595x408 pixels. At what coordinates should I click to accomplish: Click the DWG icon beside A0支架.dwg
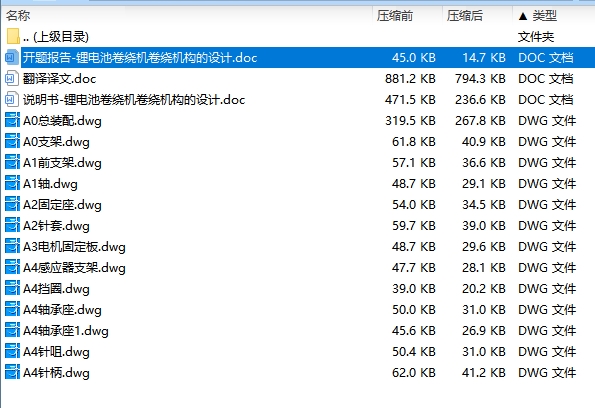[12, 142]
